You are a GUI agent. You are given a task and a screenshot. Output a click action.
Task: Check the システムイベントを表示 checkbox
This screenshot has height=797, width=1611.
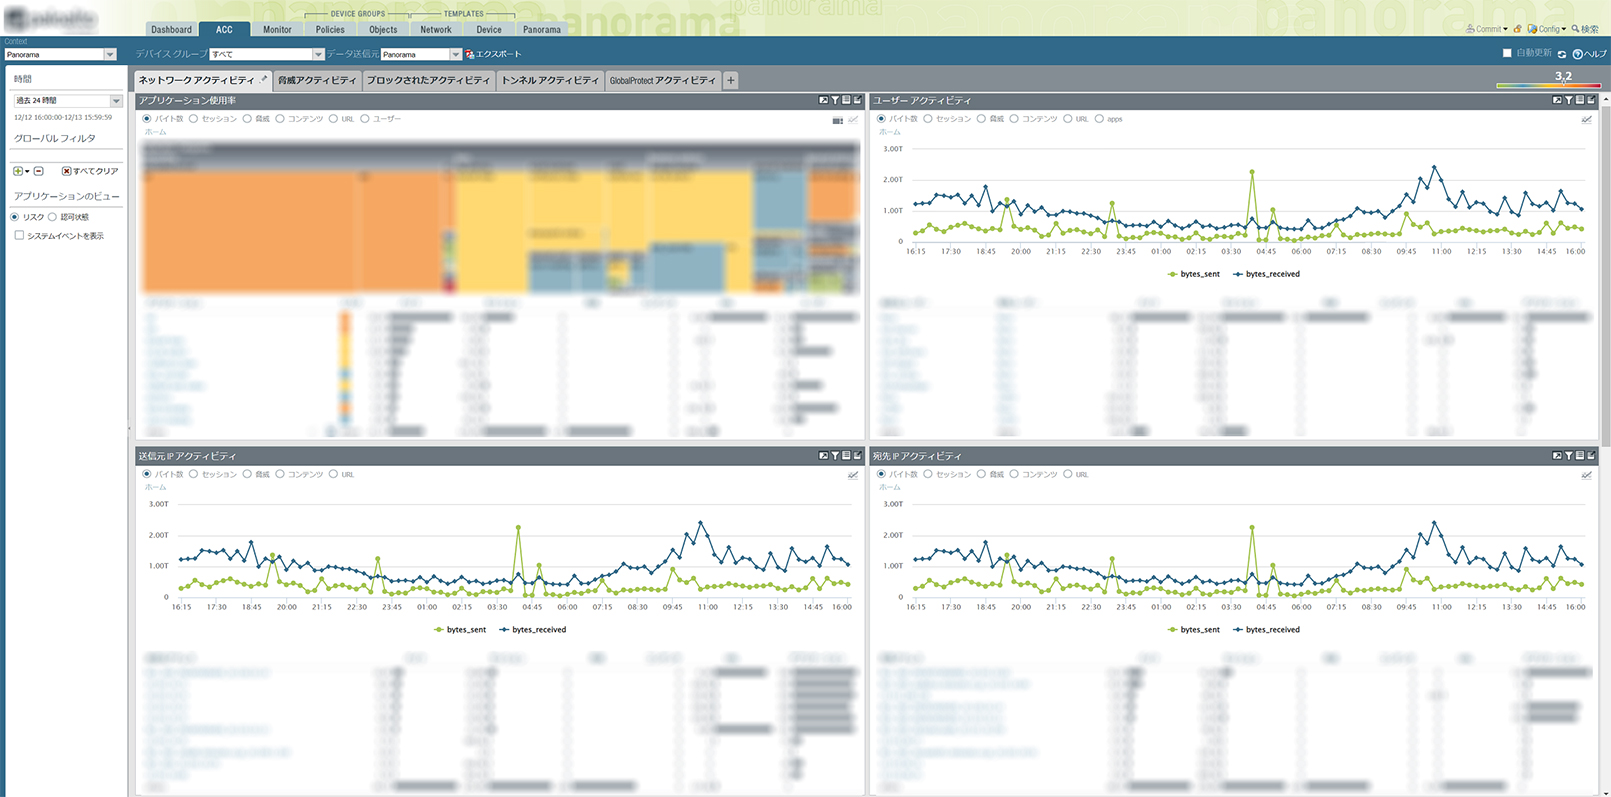[x=19, y=236]
